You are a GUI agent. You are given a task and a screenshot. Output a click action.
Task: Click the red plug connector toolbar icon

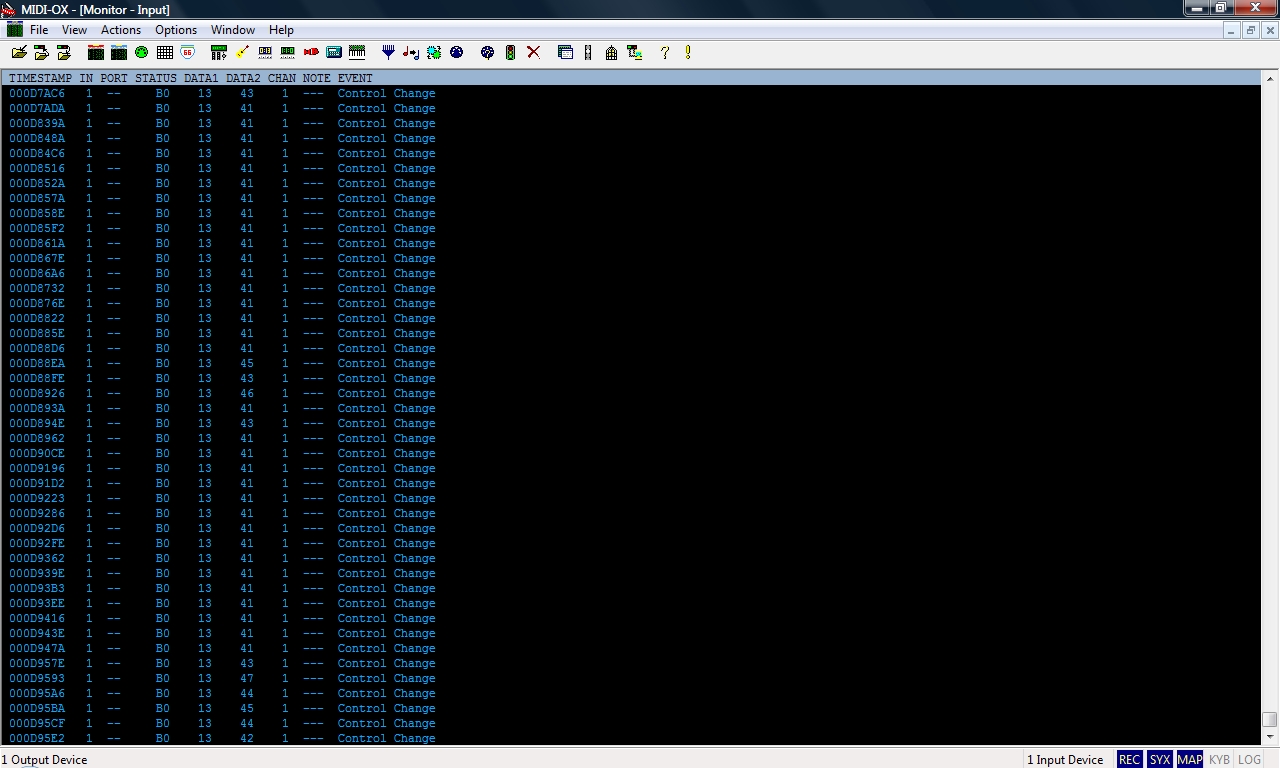click(311, 52)
